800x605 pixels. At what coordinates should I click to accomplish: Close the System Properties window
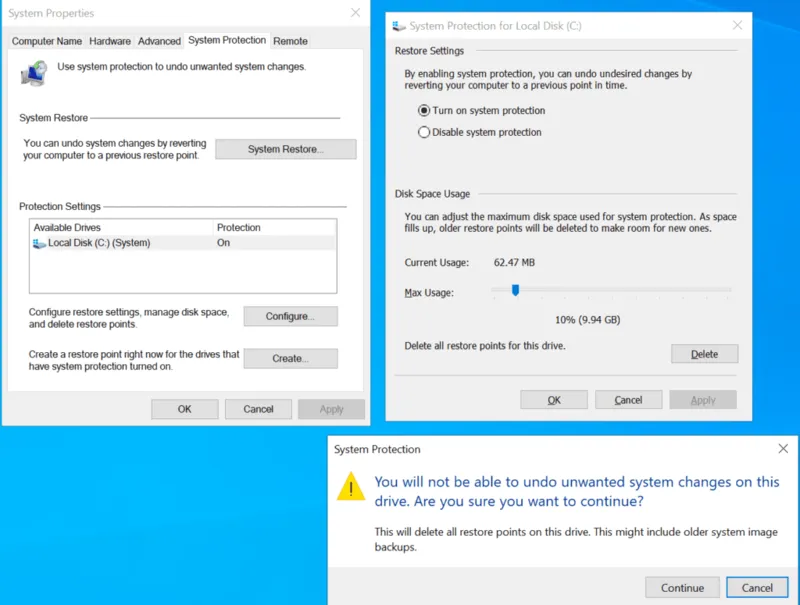[355, 13]
